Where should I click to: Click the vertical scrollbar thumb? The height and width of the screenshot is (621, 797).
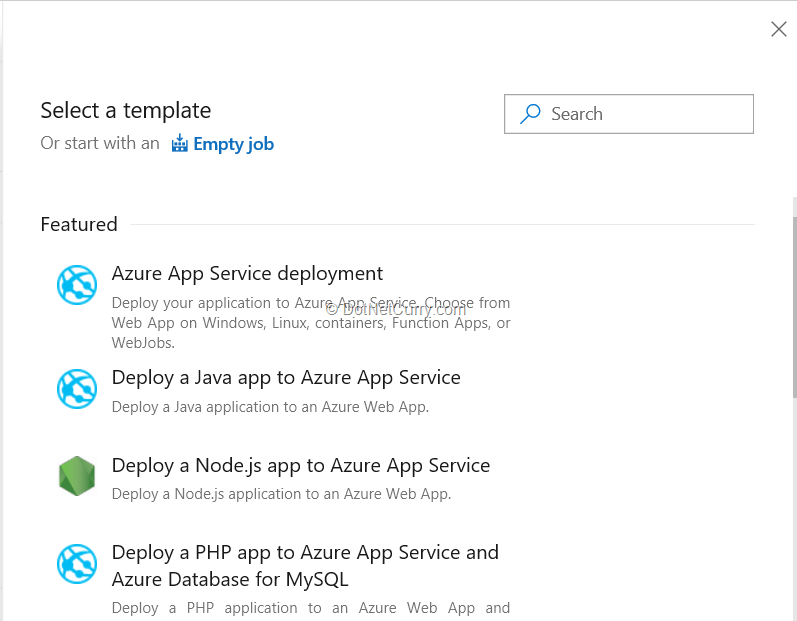794,307
